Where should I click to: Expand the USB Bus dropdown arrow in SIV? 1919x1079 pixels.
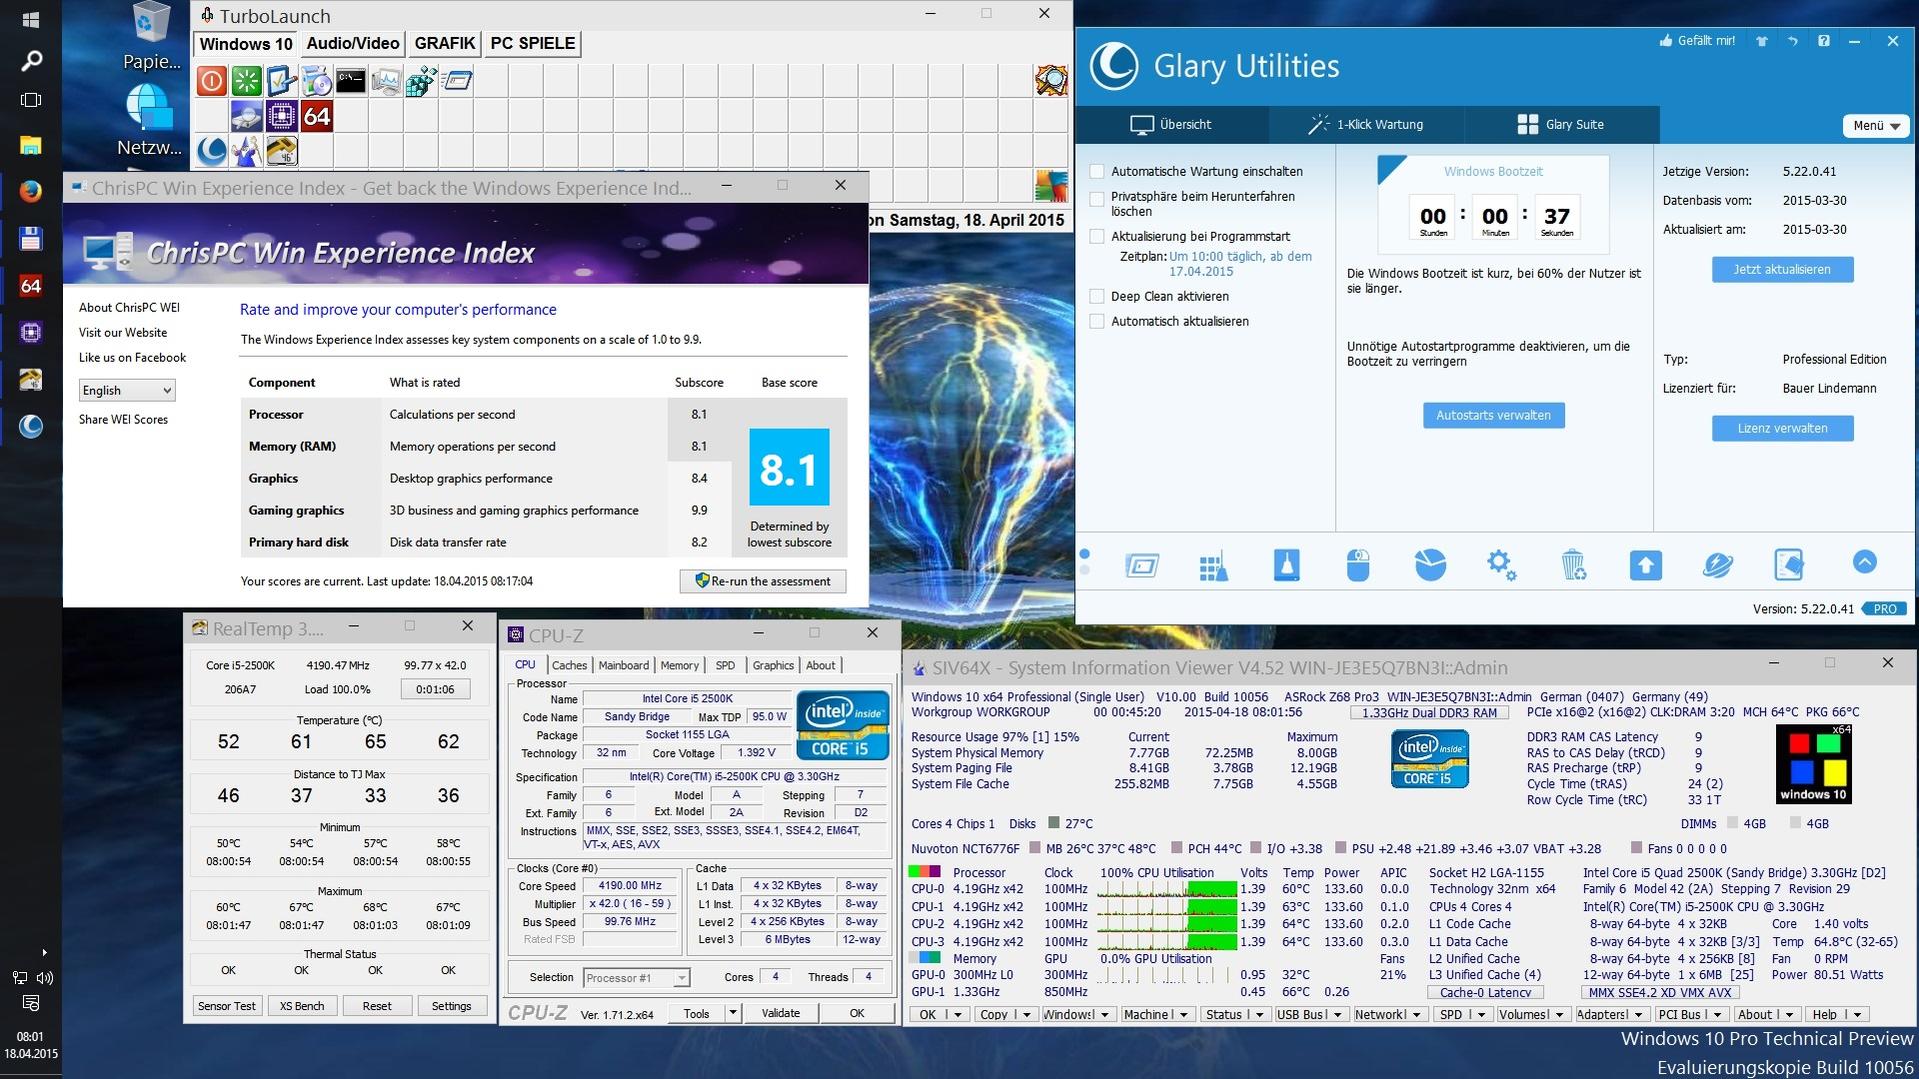(1338, 1014)
